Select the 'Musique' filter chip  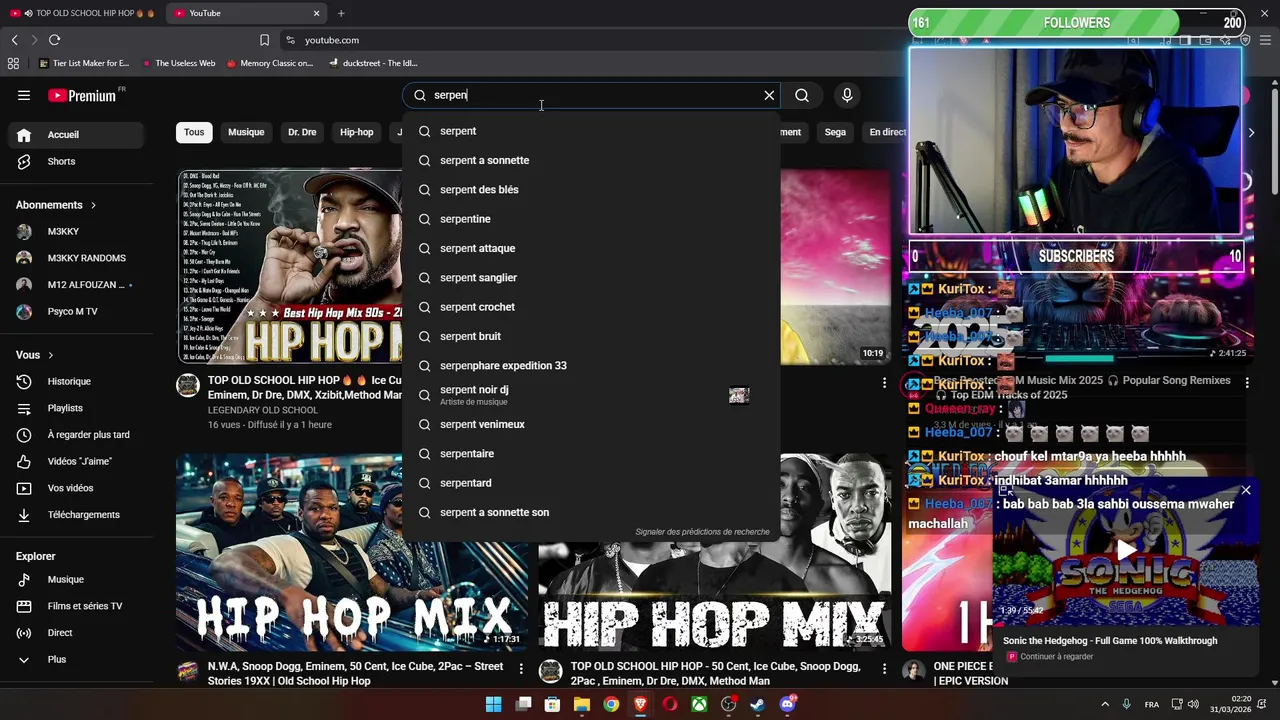(246, 132)
